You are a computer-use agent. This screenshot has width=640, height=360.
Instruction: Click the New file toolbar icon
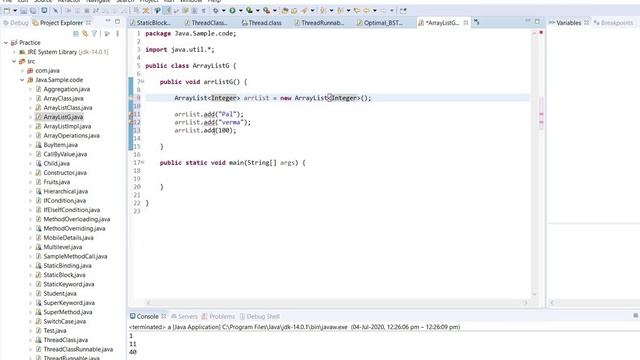click(x=7, y=11)
